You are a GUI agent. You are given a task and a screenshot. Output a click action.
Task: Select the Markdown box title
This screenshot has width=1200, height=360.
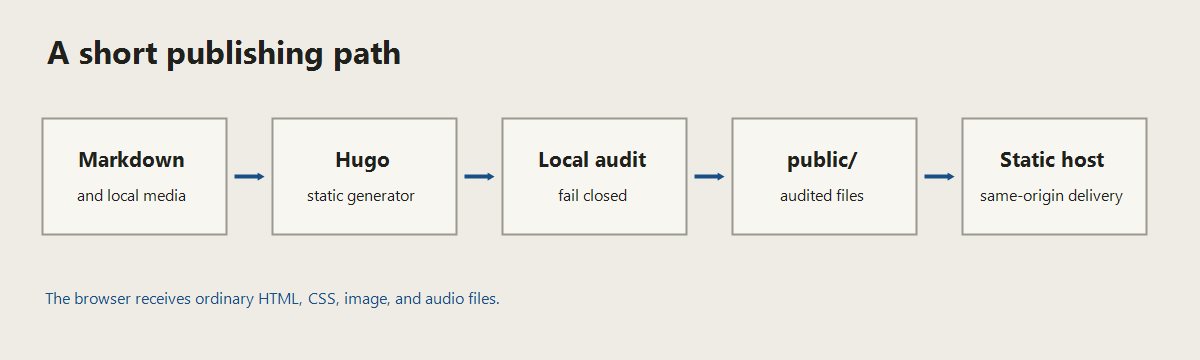[x=132, y=160]
